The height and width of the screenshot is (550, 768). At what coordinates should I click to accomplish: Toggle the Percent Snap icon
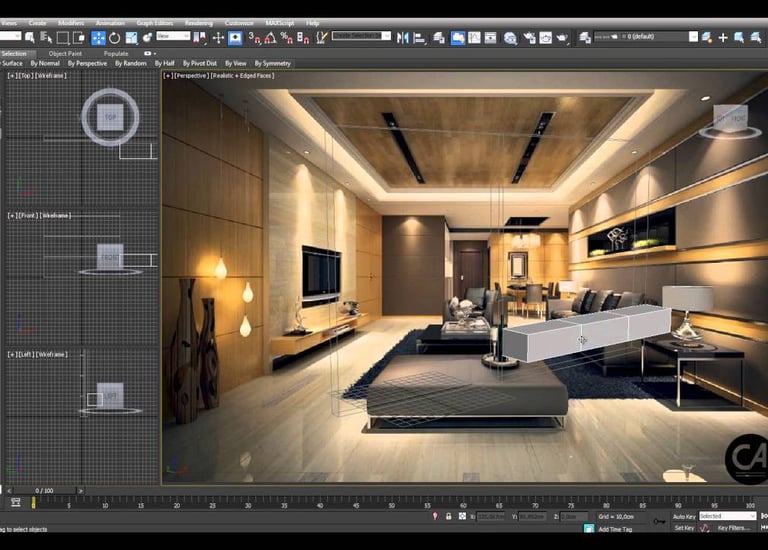(287, 38)
